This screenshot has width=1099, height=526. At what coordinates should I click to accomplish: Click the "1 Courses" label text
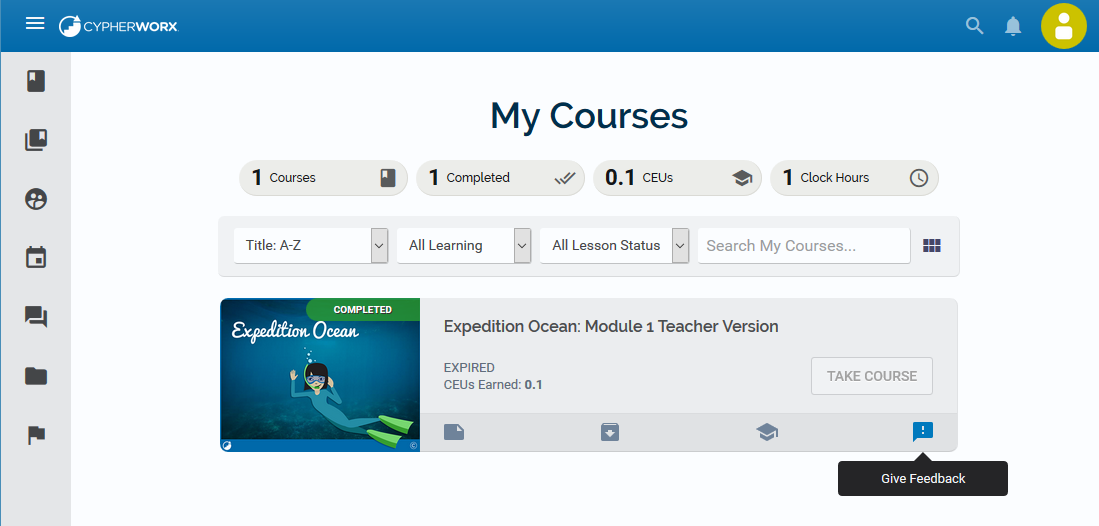(x=284, y=177)
